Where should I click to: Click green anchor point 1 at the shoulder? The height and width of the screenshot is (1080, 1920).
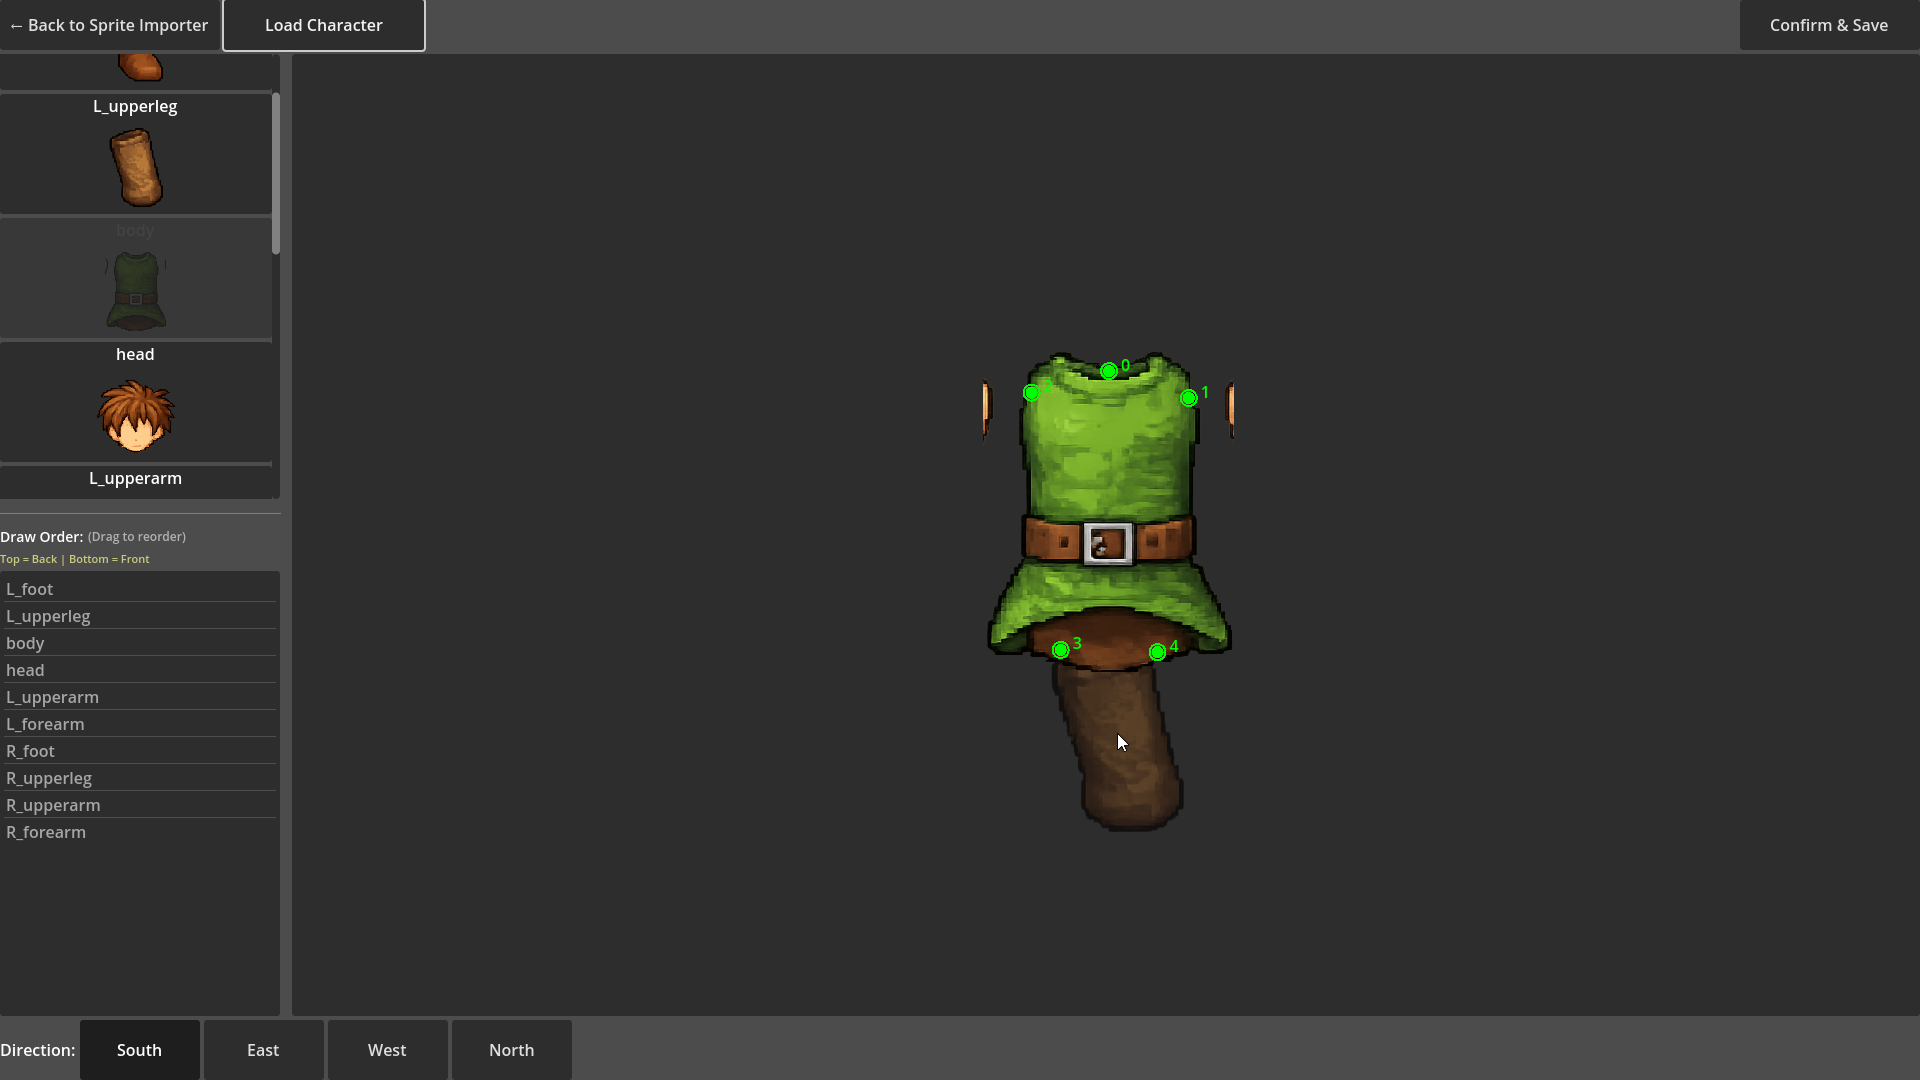1188,398
